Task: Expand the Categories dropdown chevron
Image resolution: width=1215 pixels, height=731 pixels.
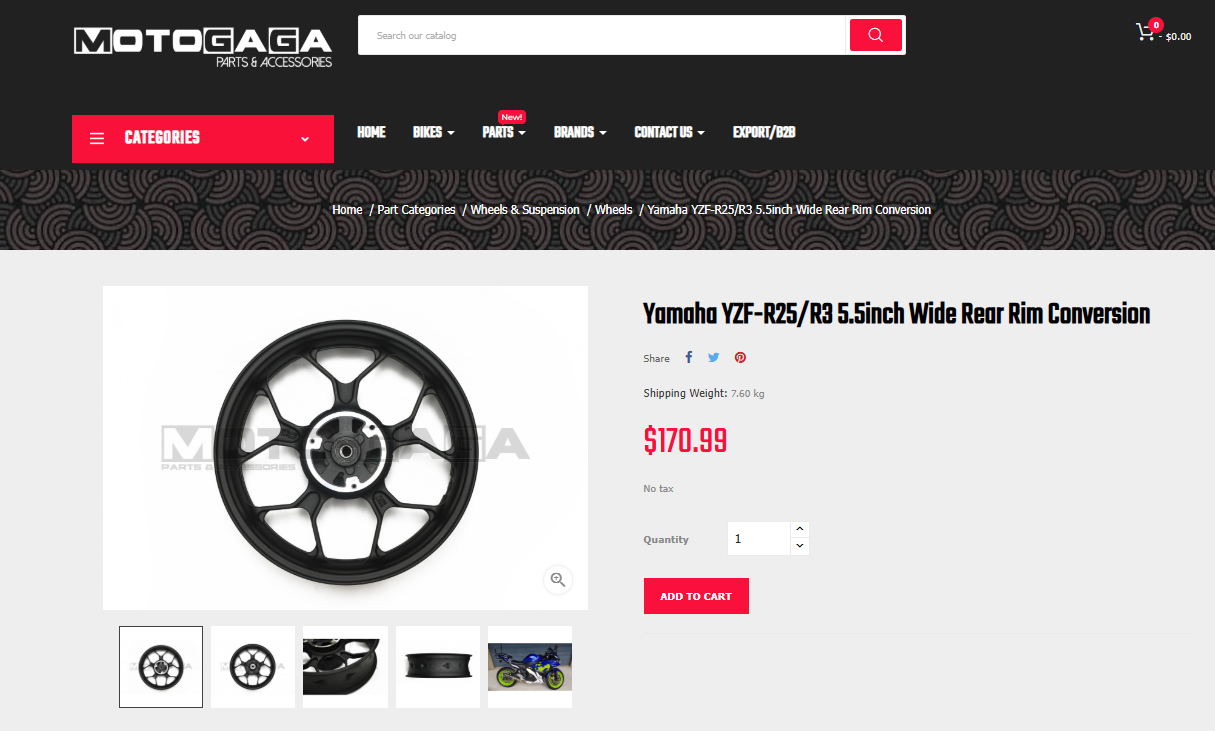Action: (x=305, y=139)
